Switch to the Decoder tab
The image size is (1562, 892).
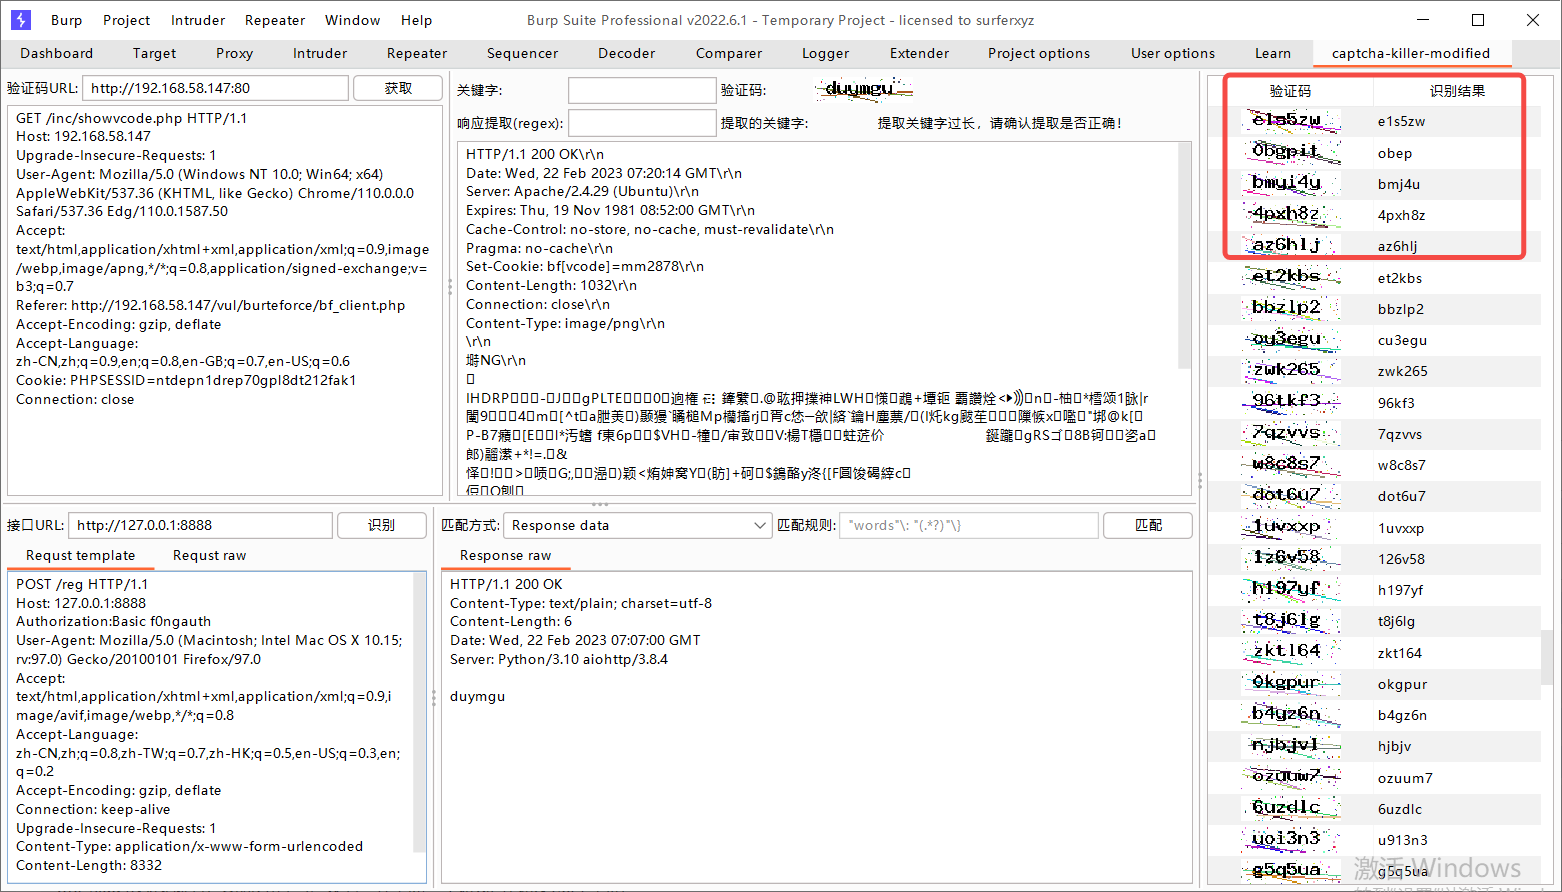click(627, 53)
